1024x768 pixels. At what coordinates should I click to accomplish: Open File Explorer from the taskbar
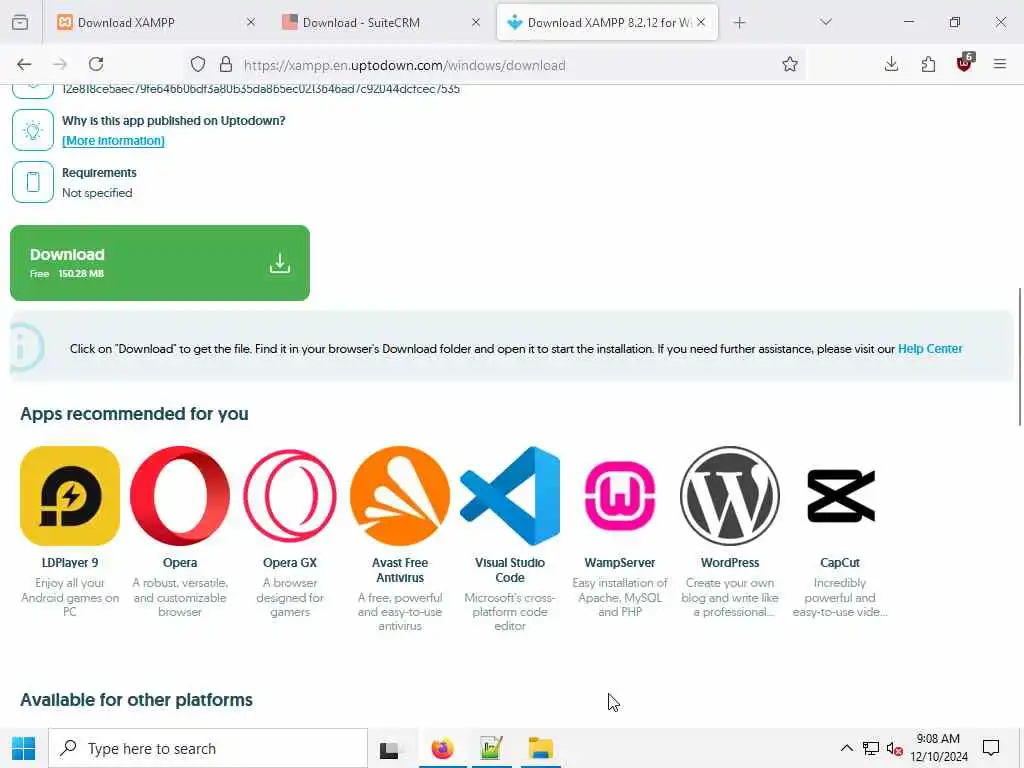point(541,748)
